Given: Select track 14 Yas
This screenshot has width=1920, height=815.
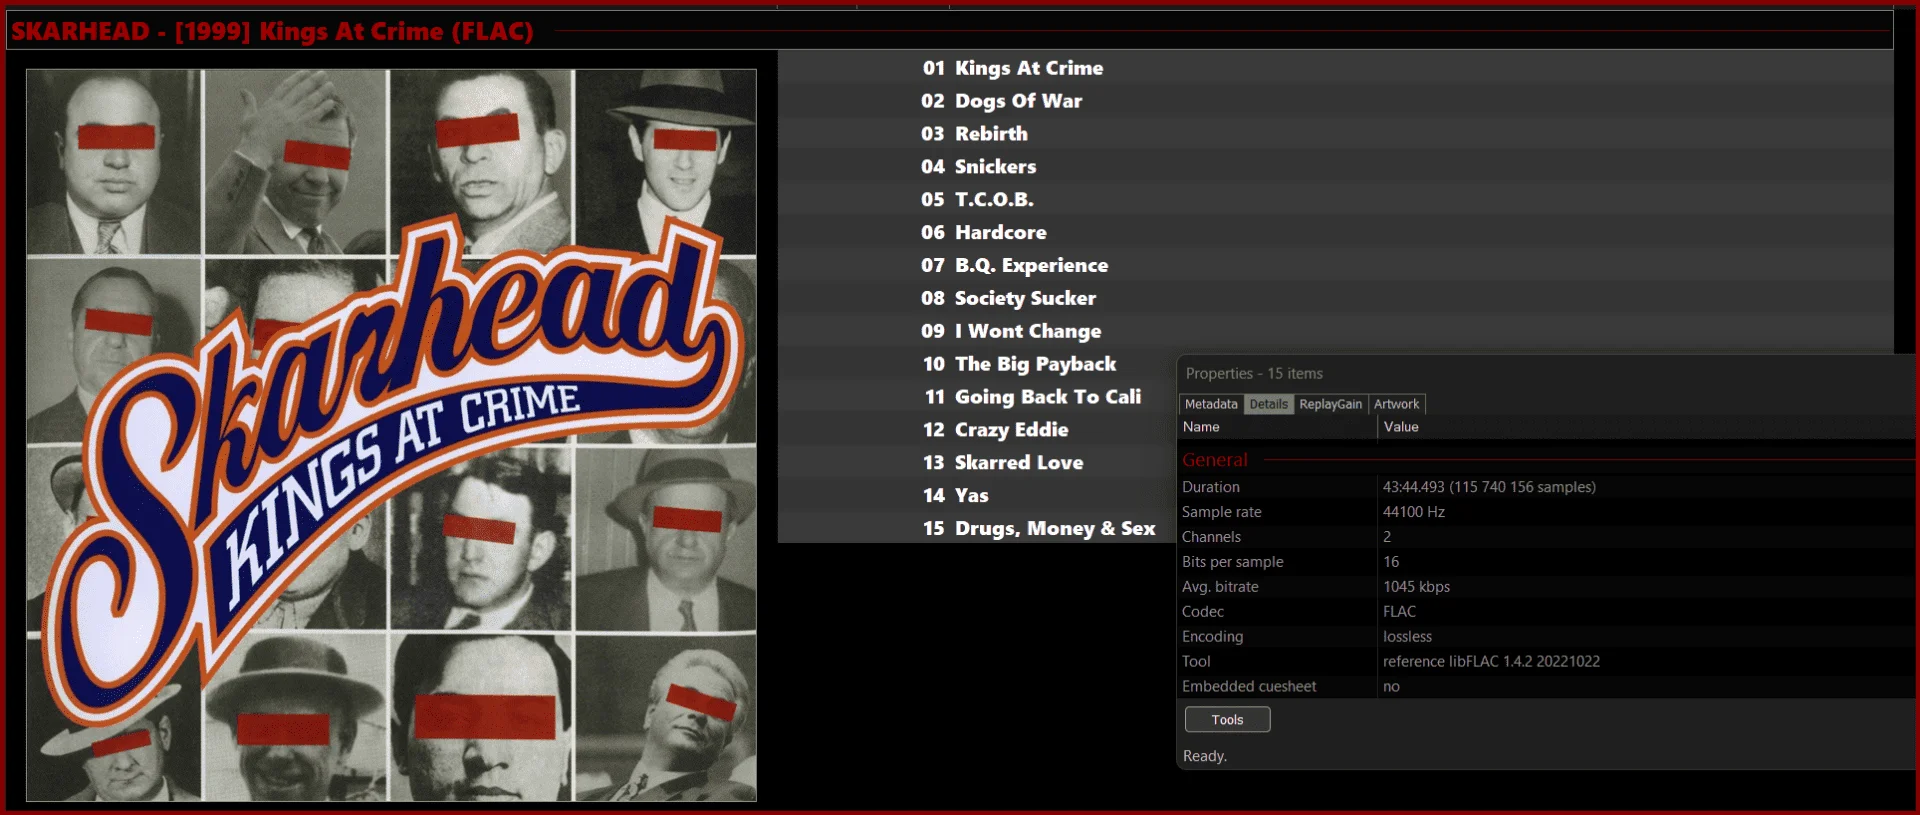Looking at the screenshot, I should tap(955, 496).
